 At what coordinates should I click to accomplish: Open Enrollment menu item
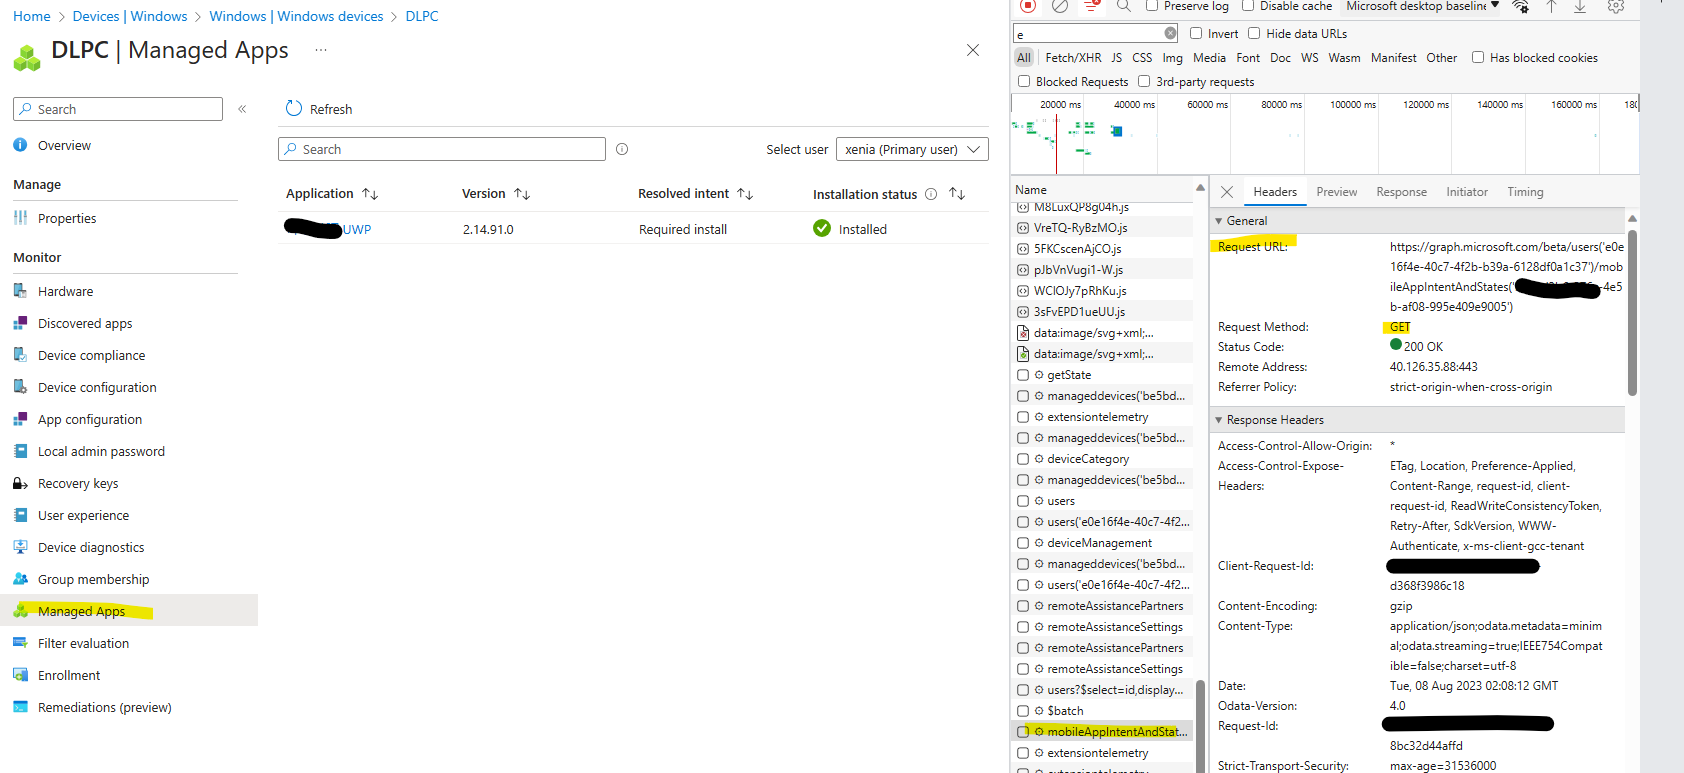pos(69,675)
